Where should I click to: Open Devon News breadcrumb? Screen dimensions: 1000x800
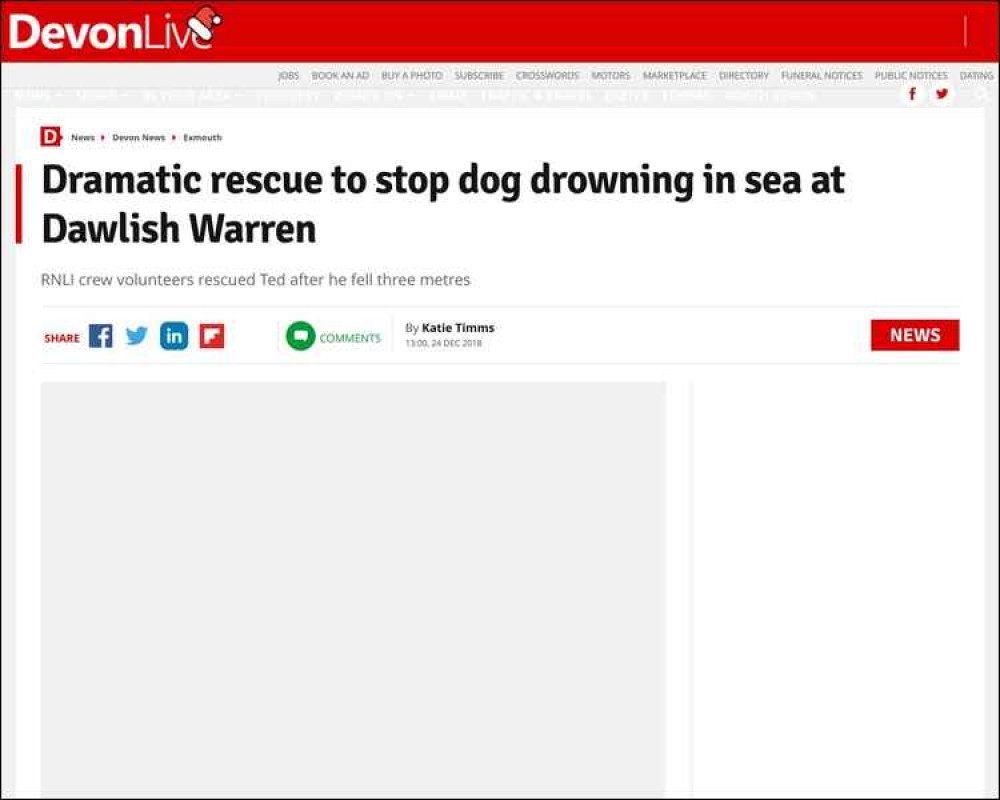(x=138, y=137)
